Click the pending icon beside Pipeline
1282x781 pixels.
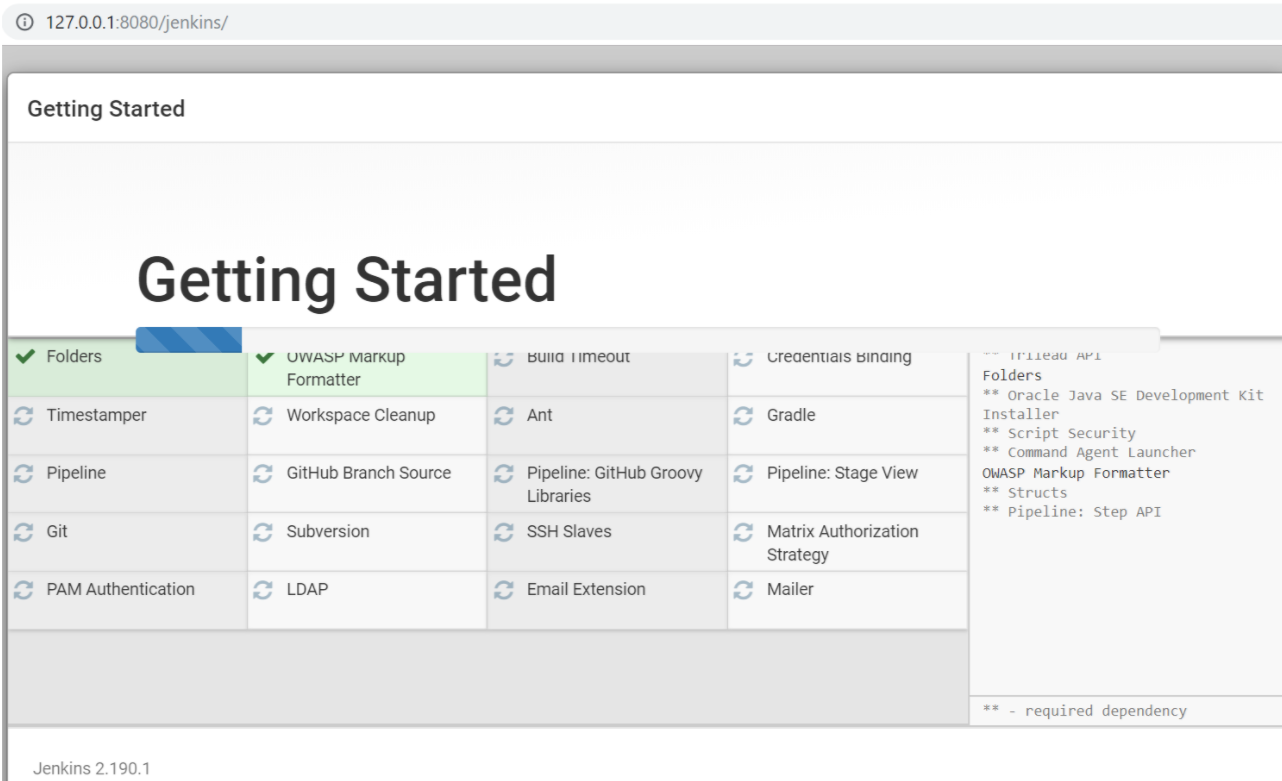pos(24,474)
